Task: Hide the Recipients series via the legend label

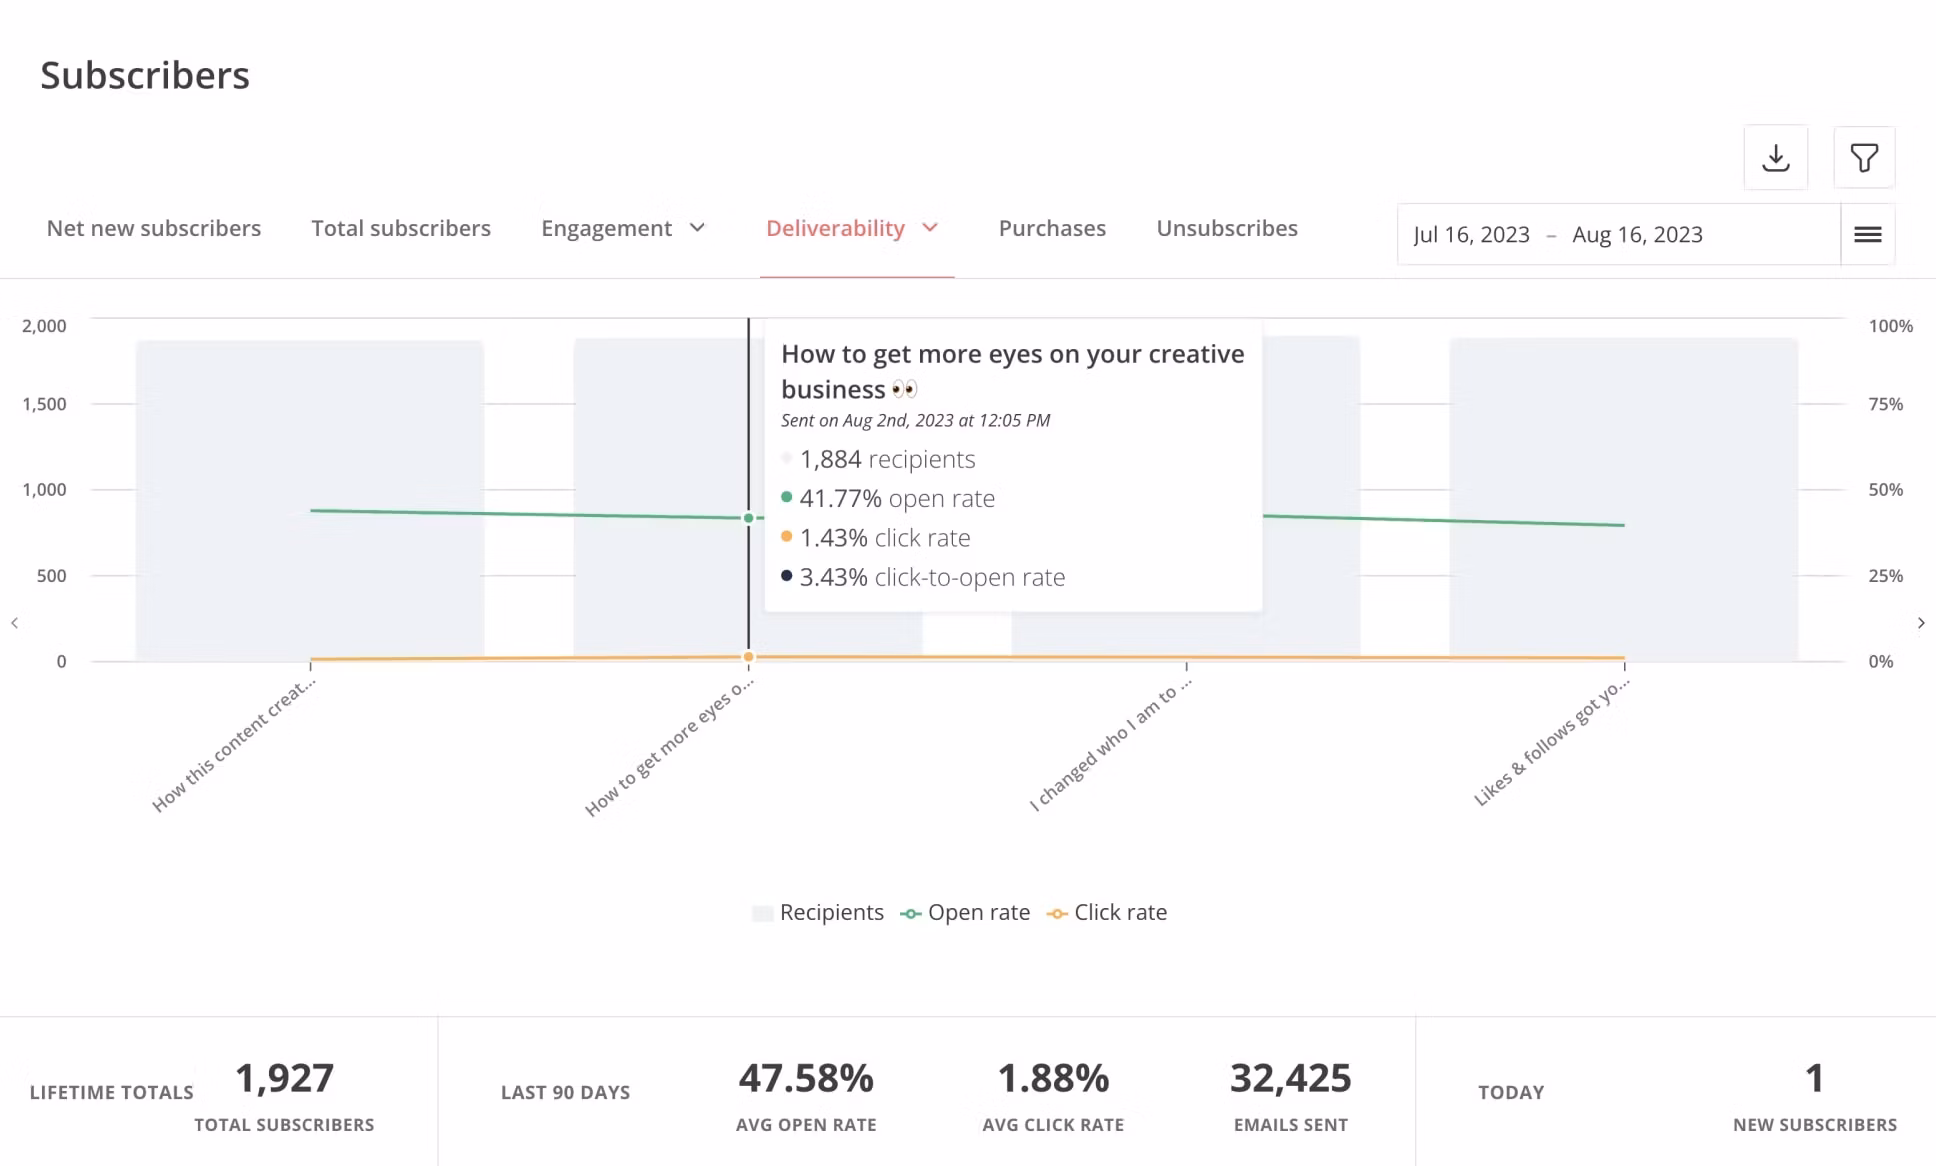Action: pyautogui.click(x=831, y=912)
